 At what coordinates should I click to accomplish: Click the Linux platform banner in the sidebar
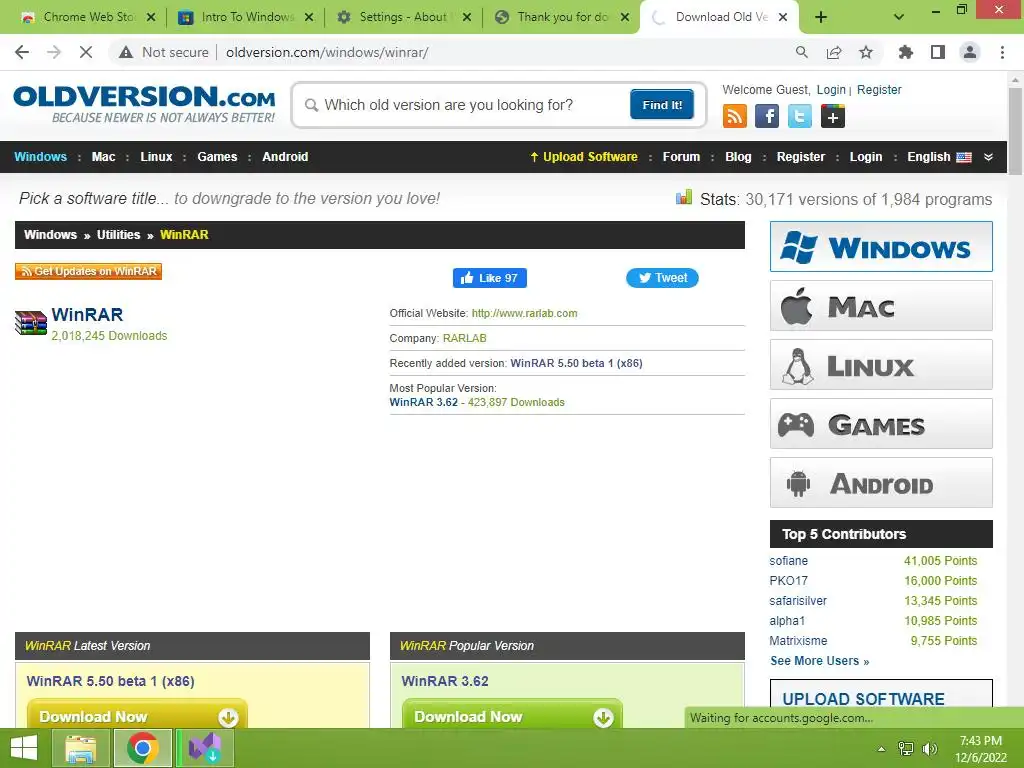(881, 365)
